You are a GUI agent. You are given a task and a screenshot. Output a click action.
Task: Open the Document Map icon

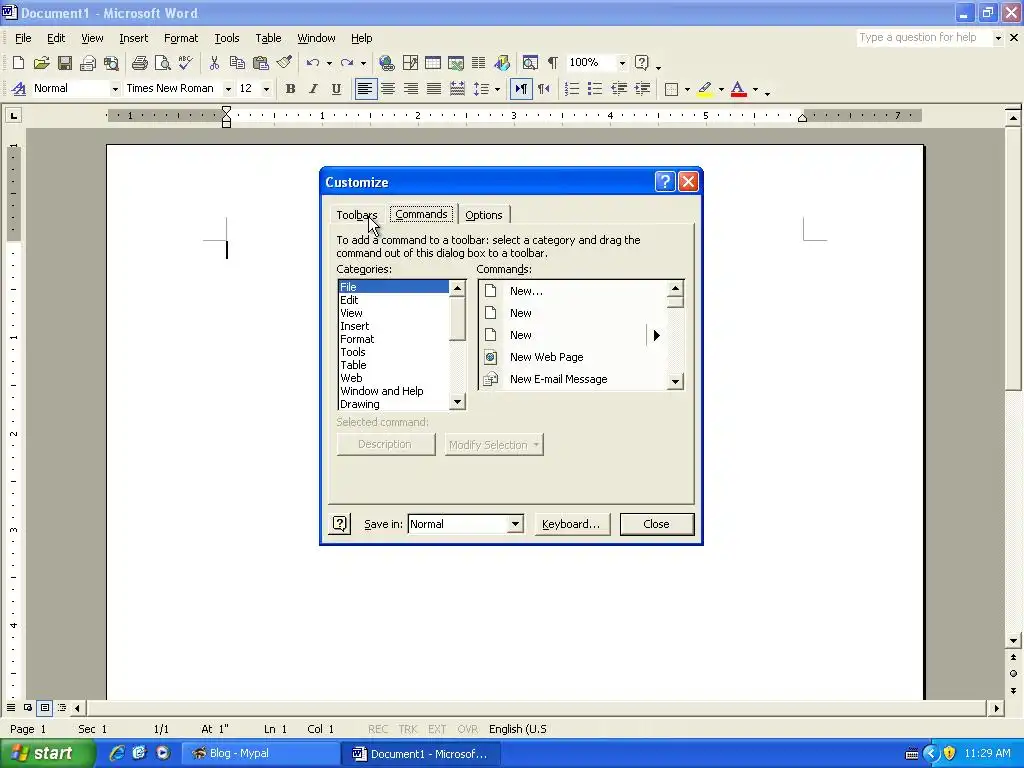pyautogui.click(x=530, y=63)
